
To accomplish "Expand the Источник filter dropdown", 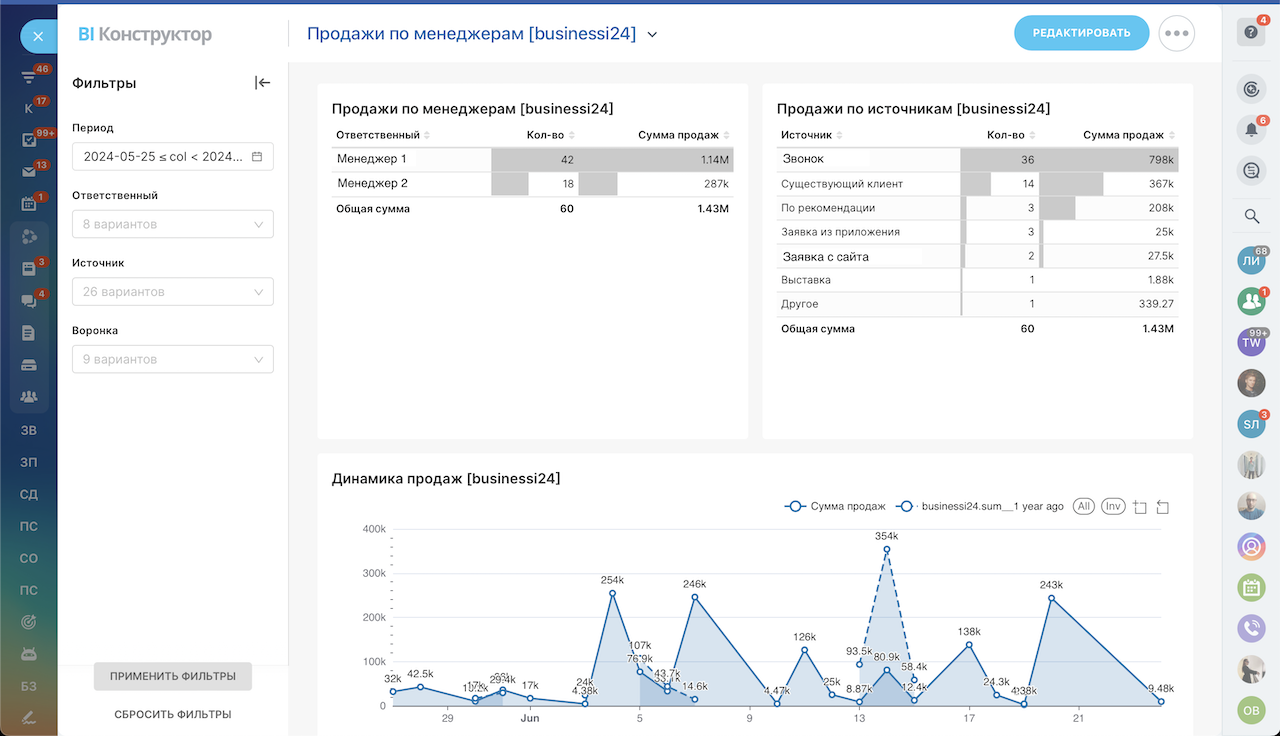I will pyautogui.click(x=173, y=292).
